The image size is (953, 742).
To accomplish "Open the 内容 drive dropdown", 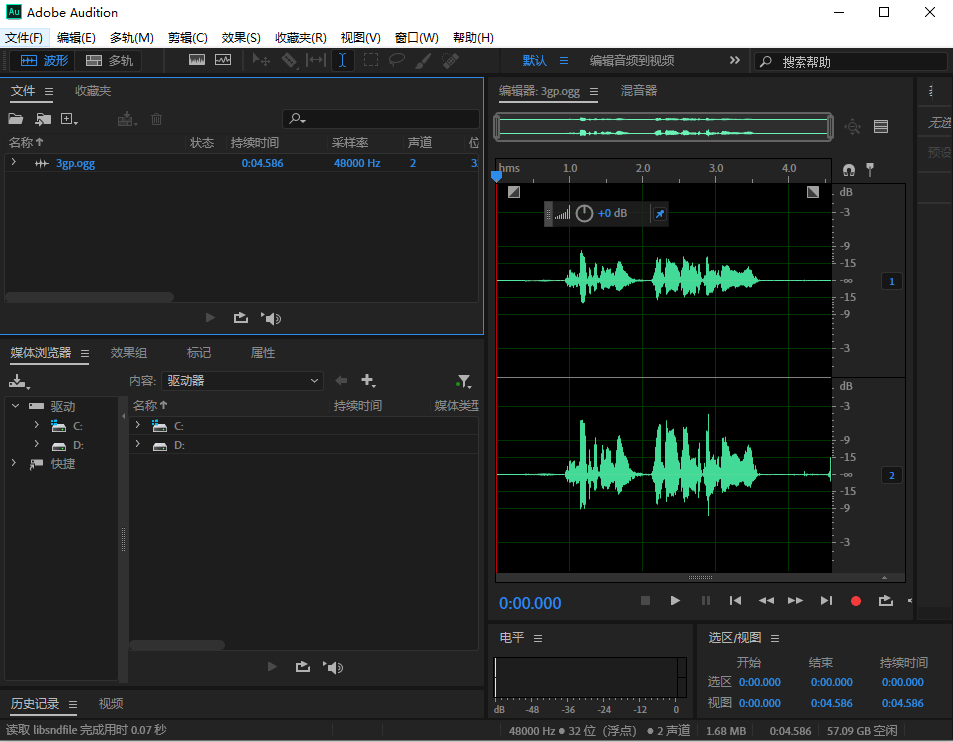I will point(243,381).
